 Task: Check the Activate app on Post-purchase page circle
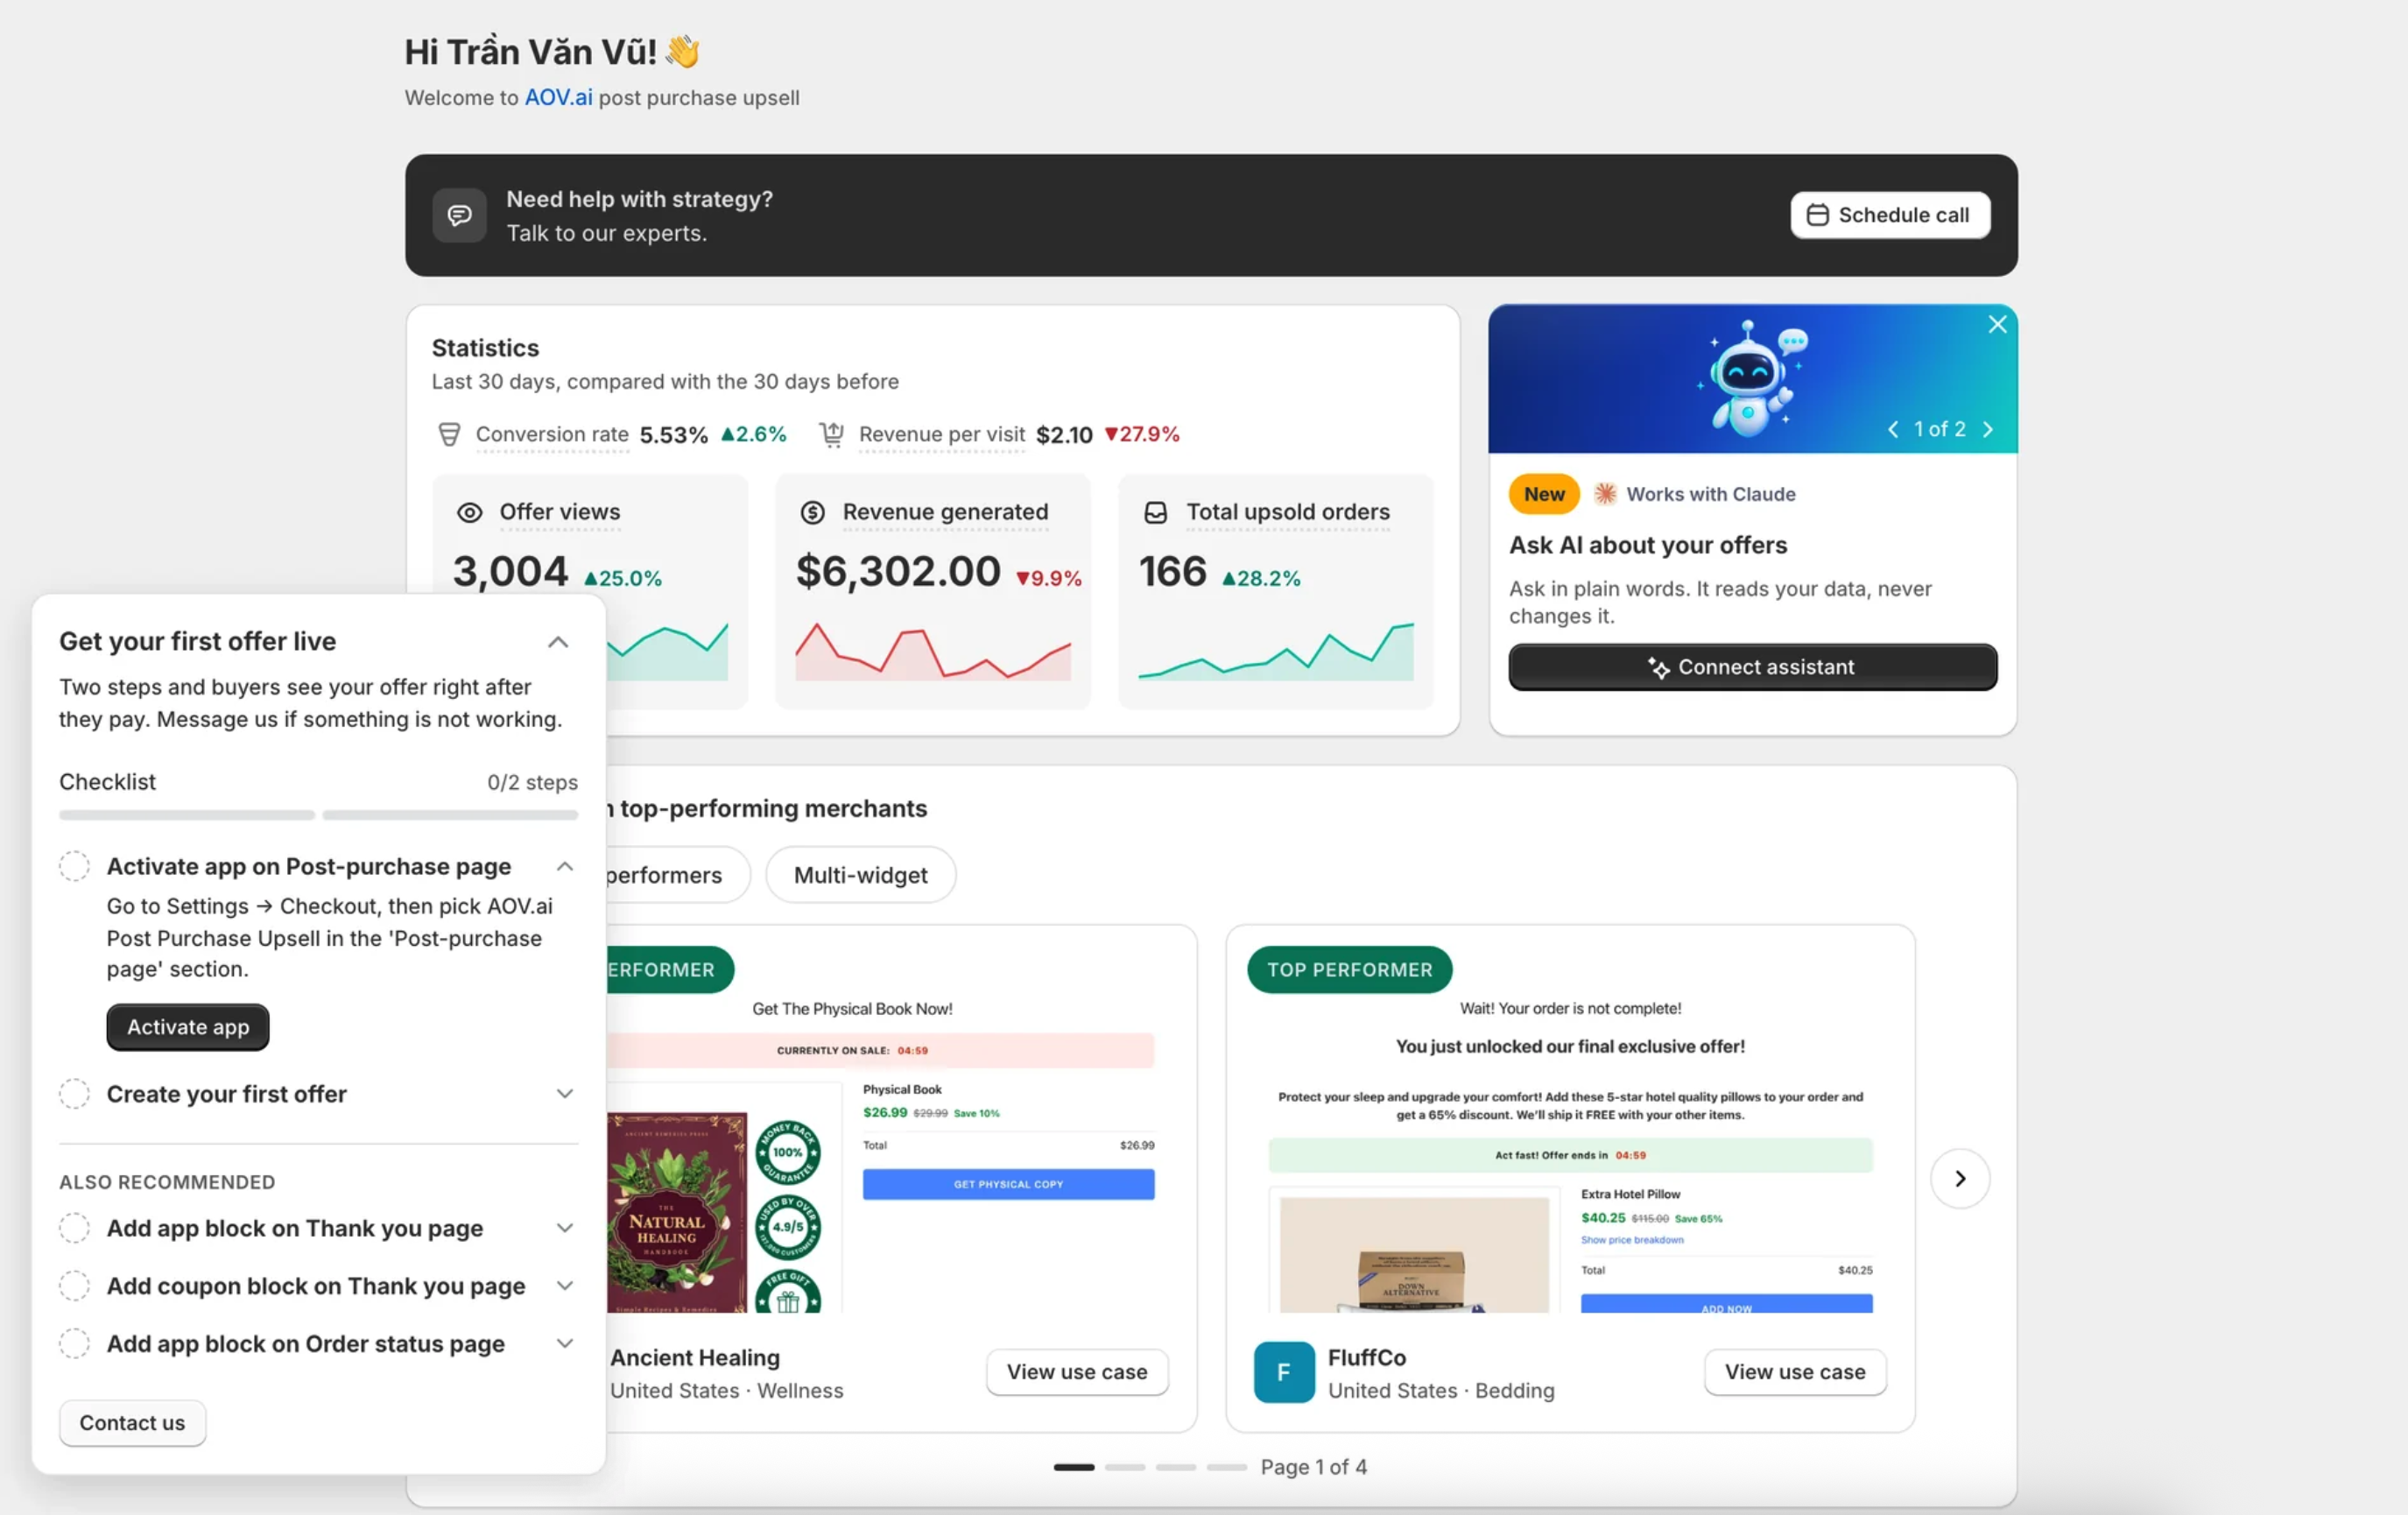click(x=74, y=866)
